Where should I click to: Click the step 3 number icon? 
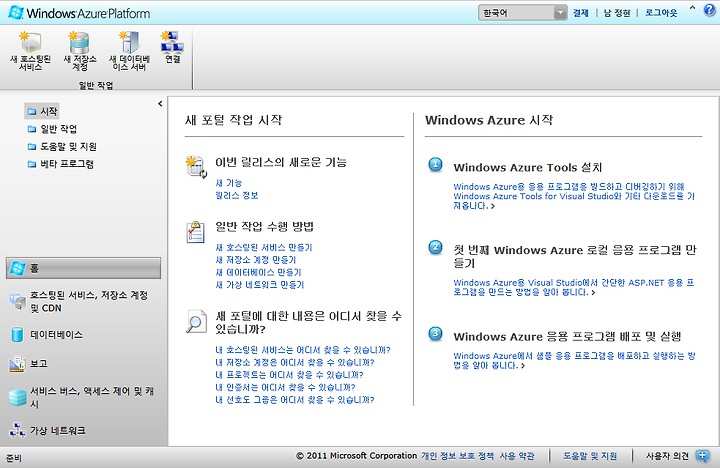coord(435,333)
